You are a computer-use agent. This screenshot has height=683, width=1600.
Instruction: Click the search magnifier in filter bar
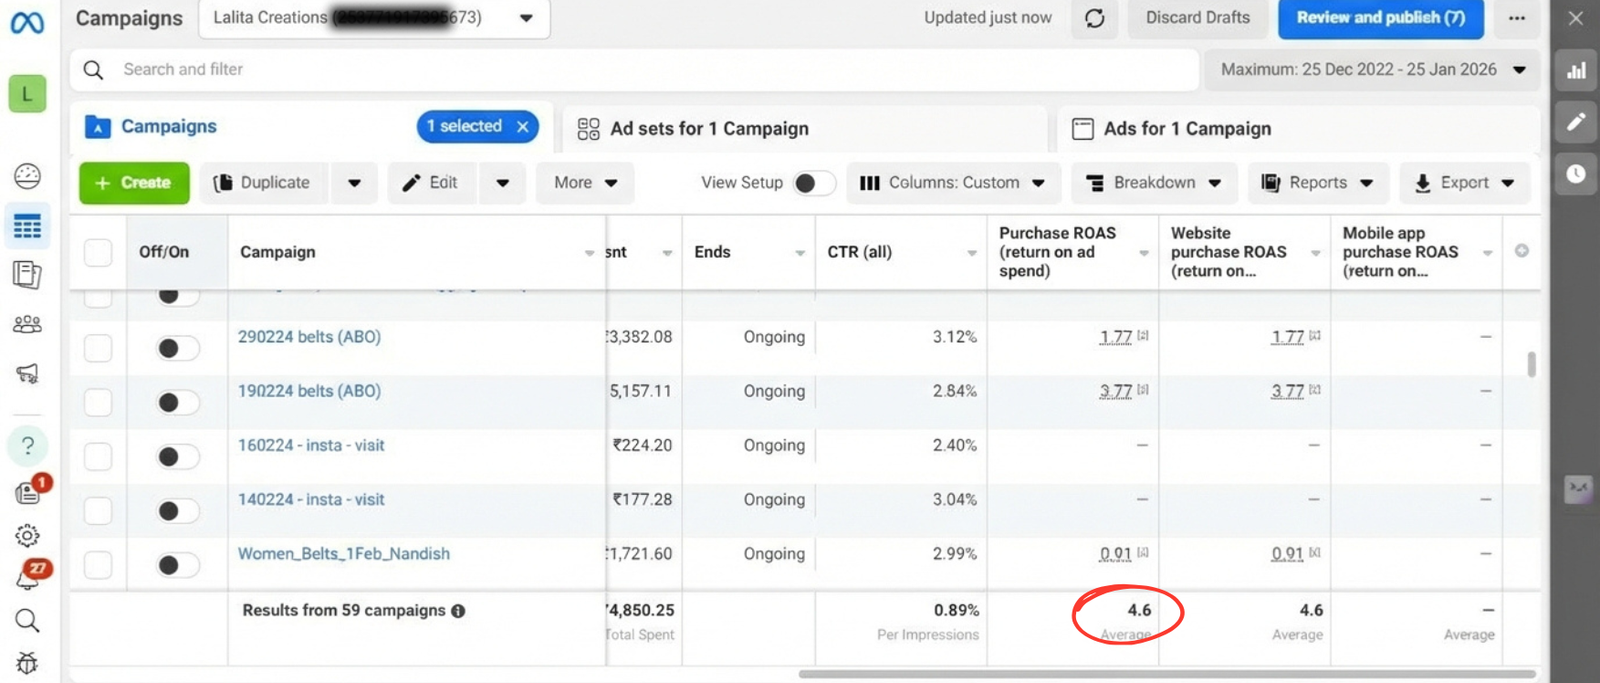point(93,69)
